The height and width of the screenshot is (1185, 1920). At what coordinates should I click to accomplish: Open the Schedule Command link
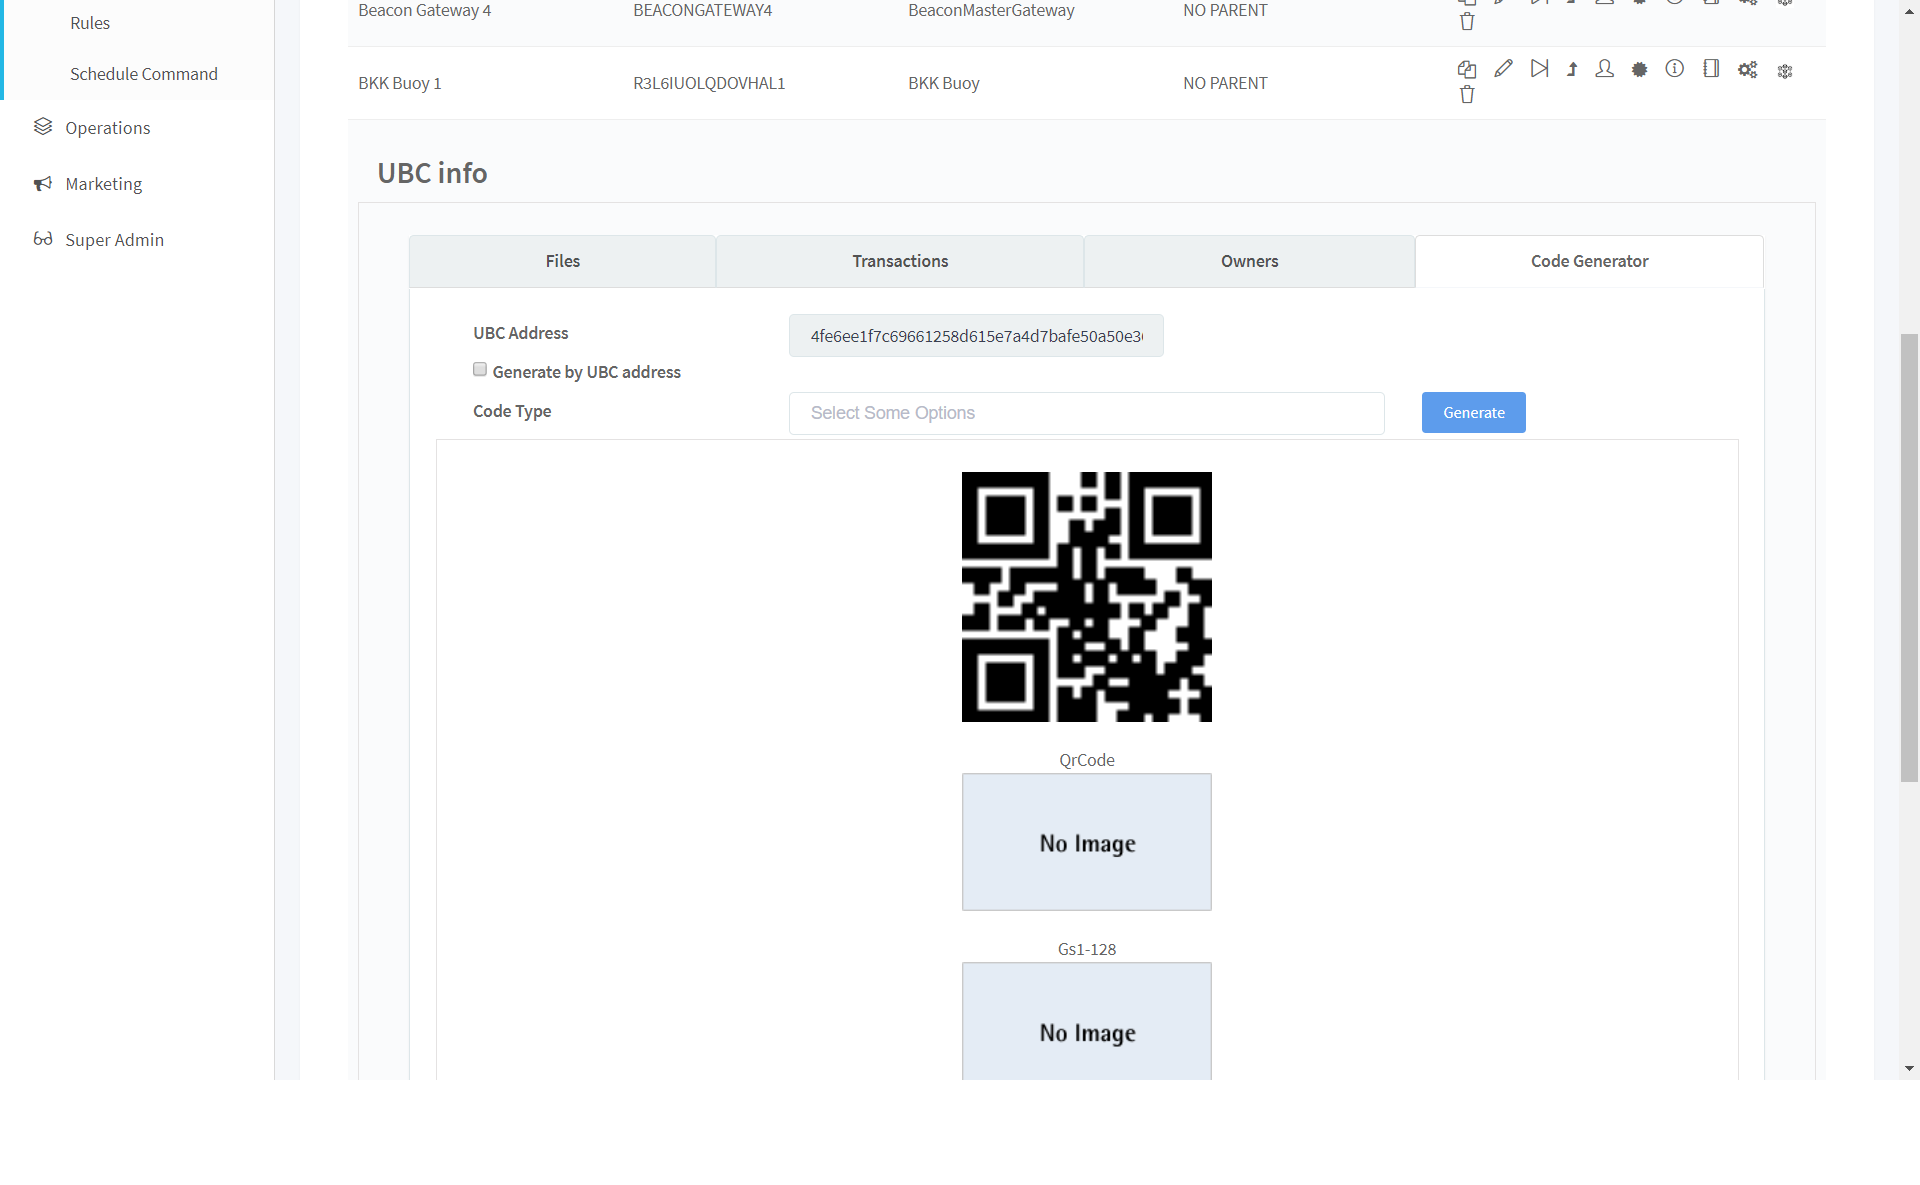click(143, 74)
